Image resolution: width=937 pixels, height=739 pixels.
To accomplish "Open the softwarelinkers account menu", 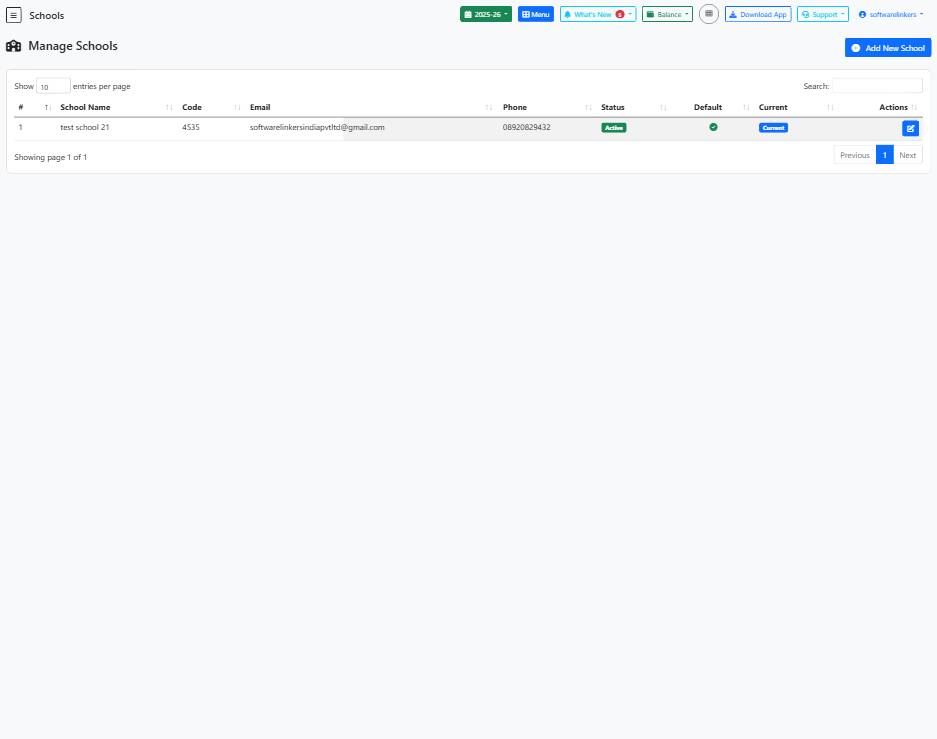I will click(893, 14).
